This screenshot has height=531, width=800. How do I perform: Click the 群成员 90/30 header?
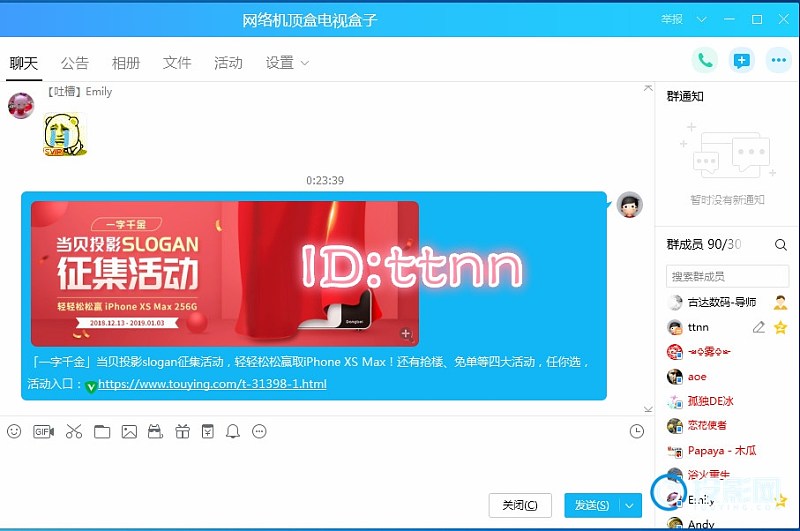tap(704, 245)
